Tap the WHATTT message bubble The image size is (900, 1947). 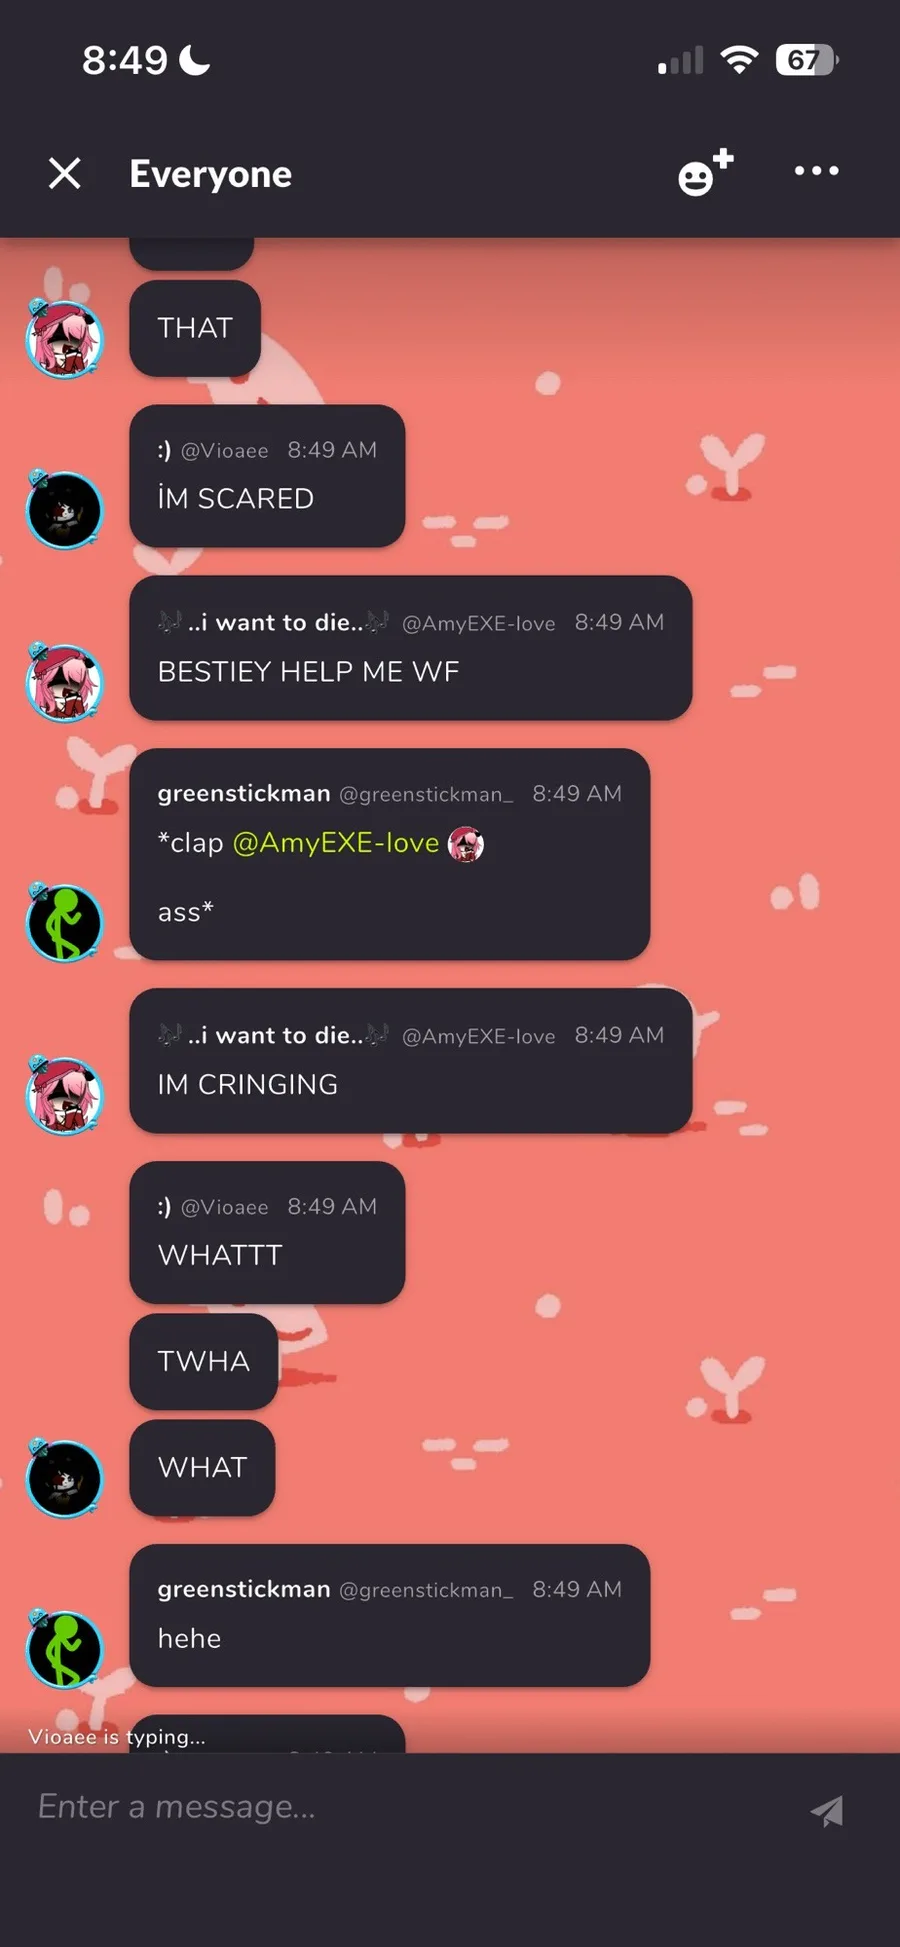tap(267, 1232)
